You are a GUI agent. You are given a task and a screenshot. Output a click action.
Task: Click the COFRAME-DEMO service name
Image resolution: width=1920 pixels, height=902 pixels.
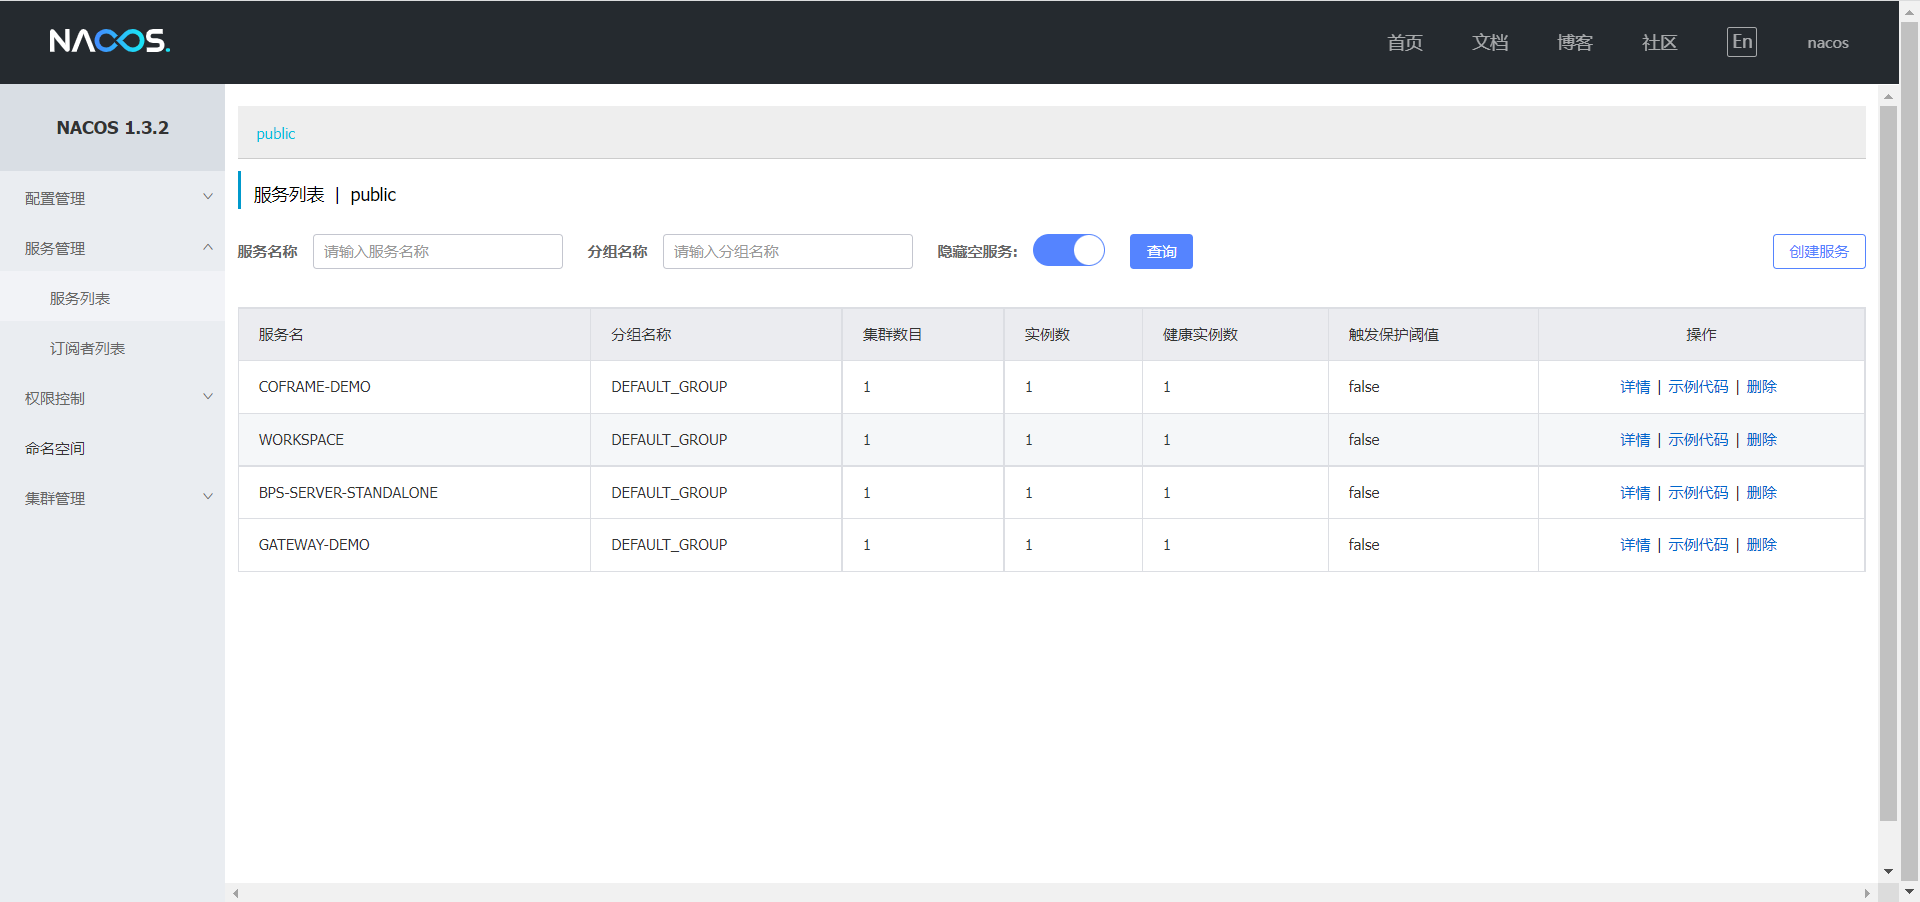(314, 387)
